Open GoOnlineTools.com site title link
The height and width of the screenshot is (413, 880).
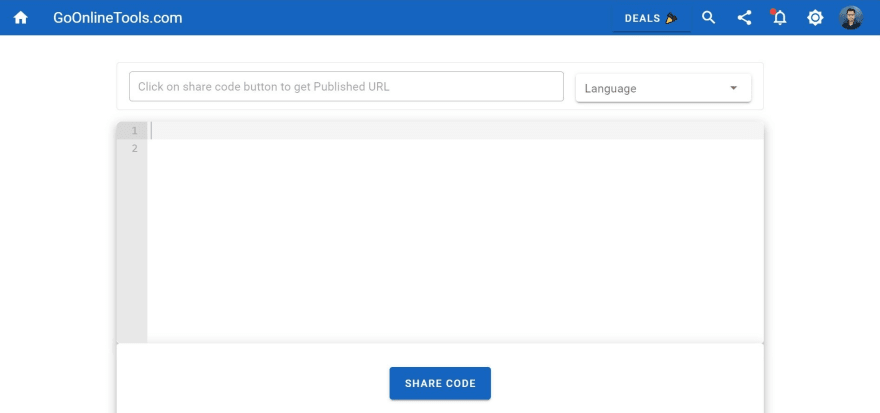[118, 17]
